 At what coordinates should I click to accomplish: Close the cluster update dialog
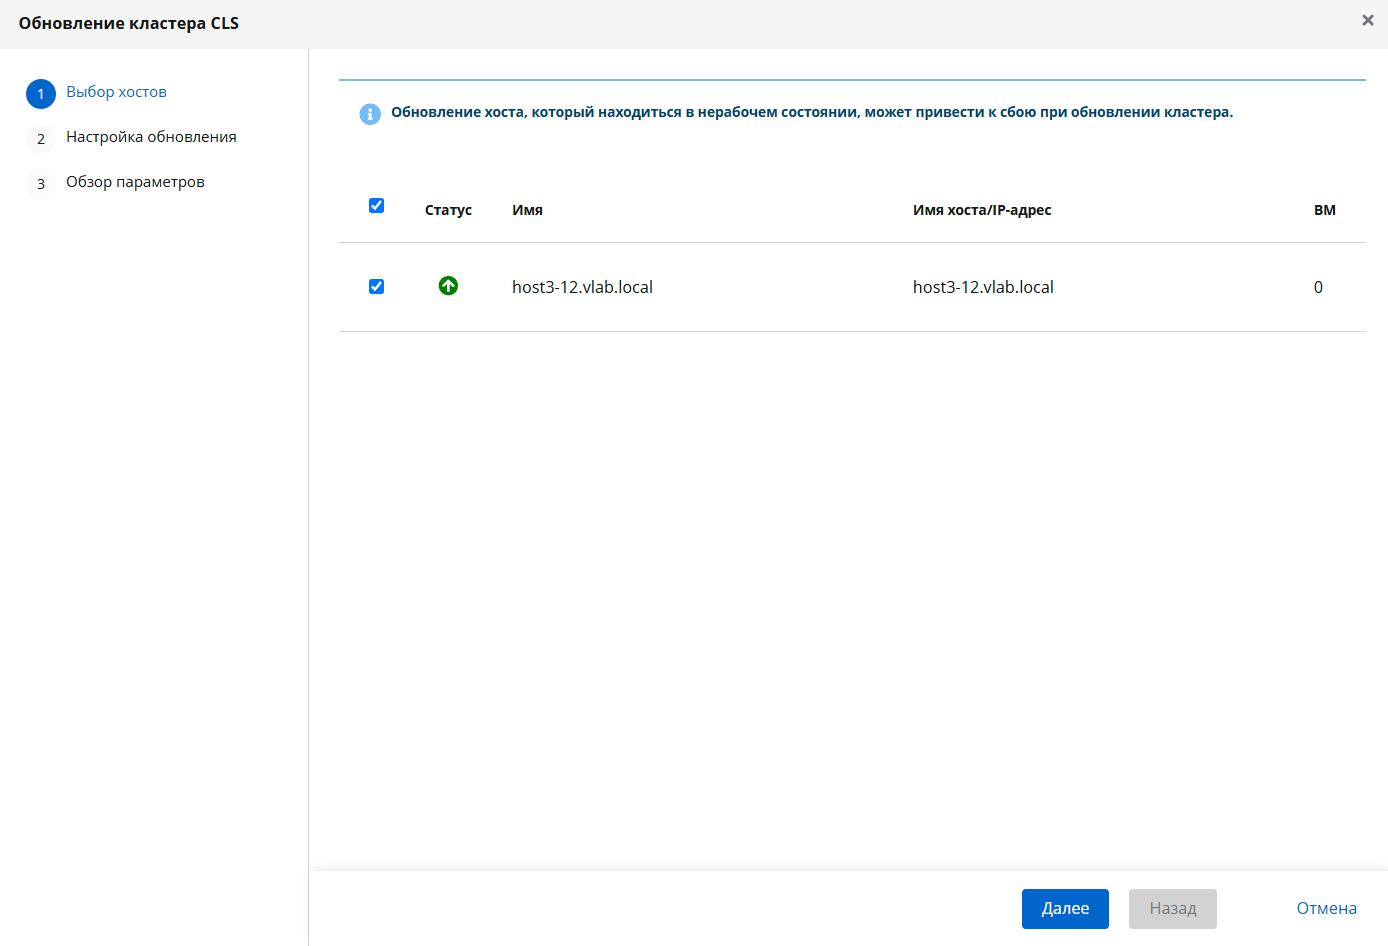click(1367, 20)
